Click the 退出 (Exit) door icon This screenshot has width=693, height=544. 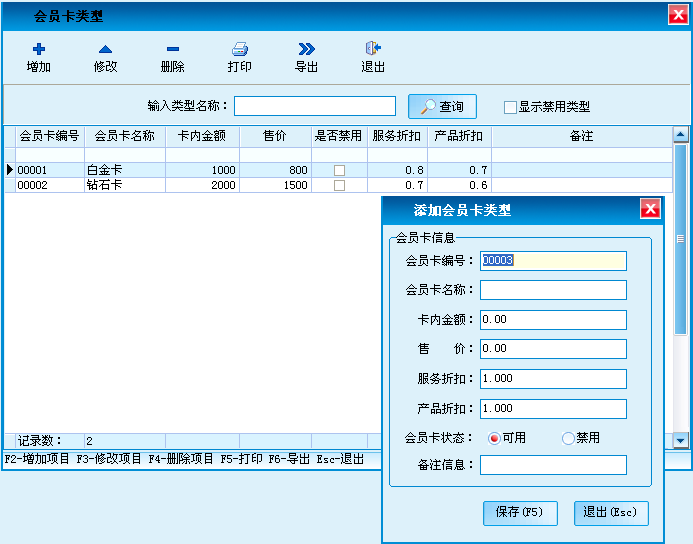[373, 49]
